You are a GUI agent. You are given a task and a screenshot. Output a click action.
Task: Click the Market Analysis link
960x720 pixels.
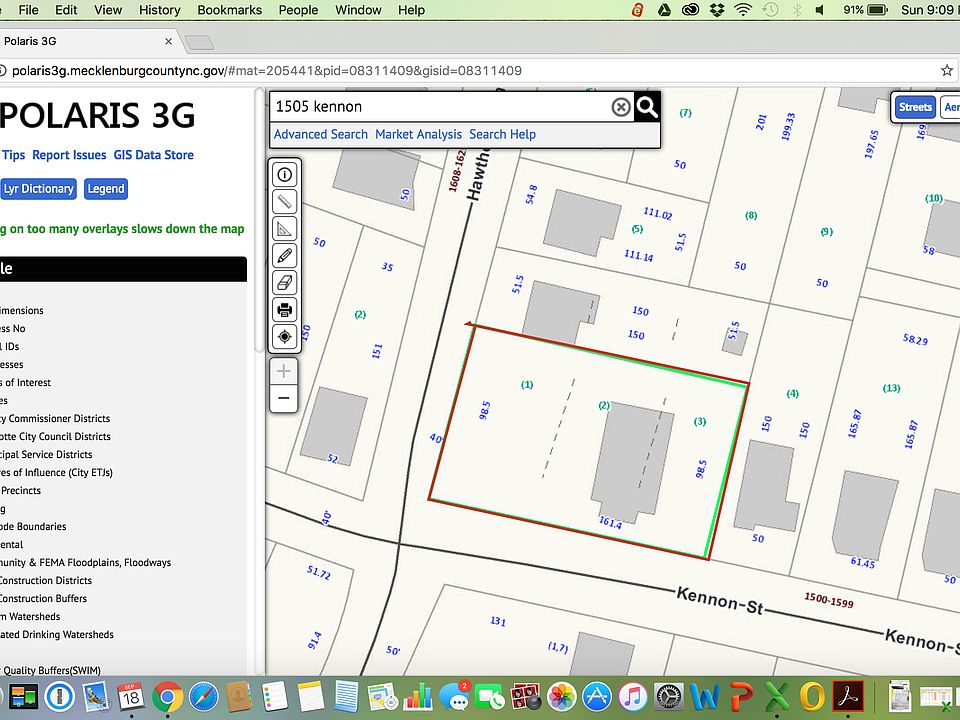[418, 134]
